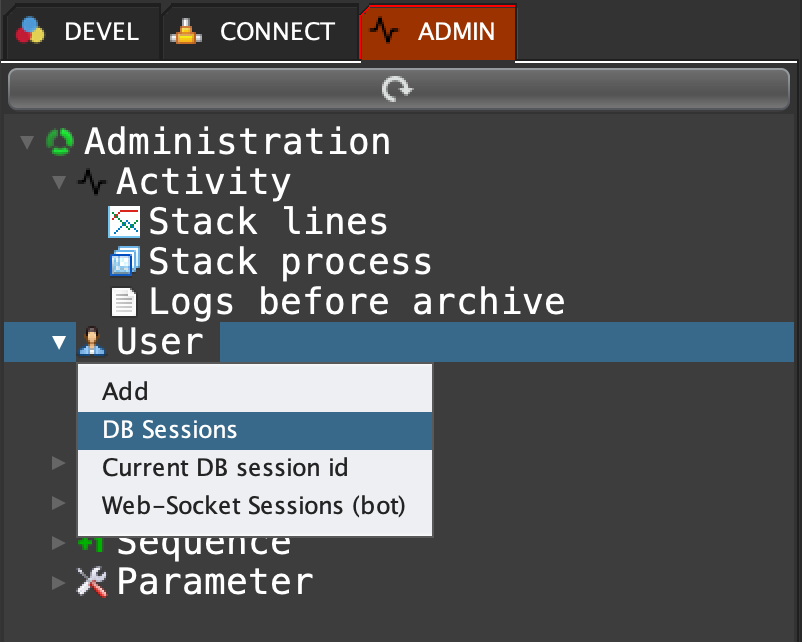Screen dimensions: 802x642
Task: Collapse the Administration tree node
Action: click(x=25, y=143)
